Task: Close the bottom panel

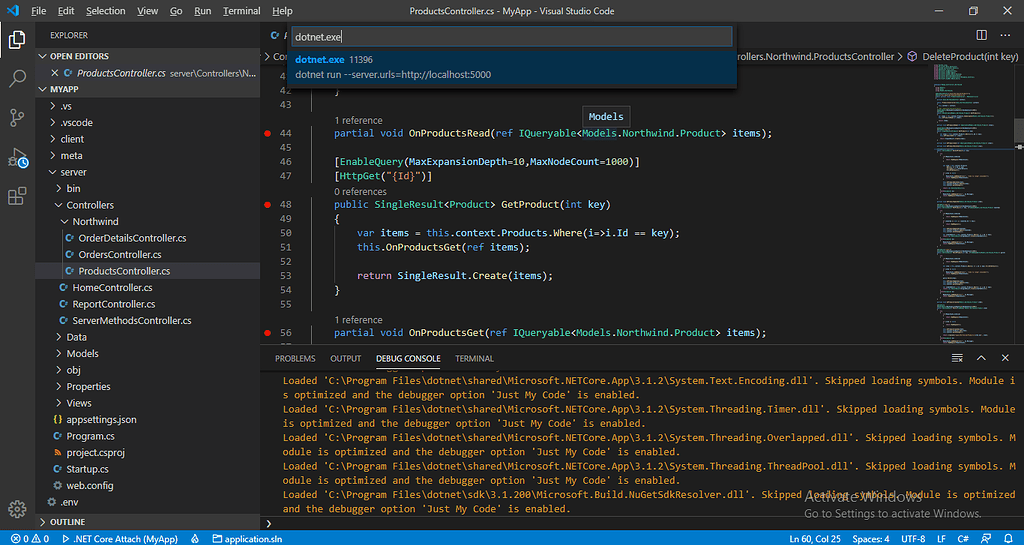Action: tap(1005, 358)
